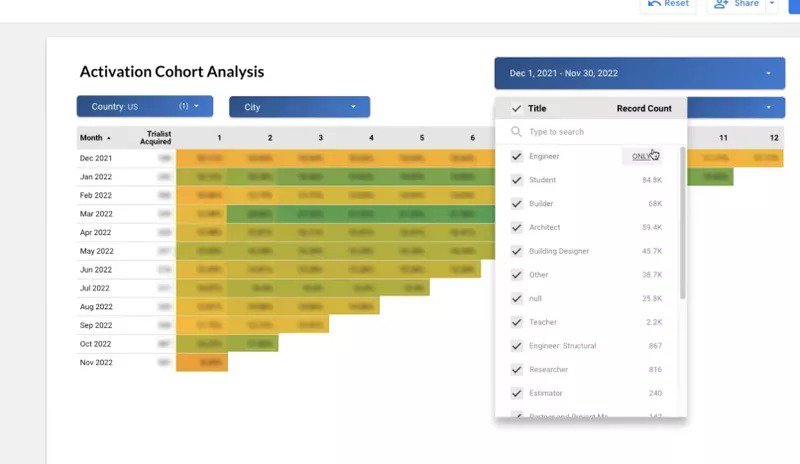800x464 pixels.
Task: Click the filter list vertical scrollbar
Action: pyautogui.click(x=683, y=220)
